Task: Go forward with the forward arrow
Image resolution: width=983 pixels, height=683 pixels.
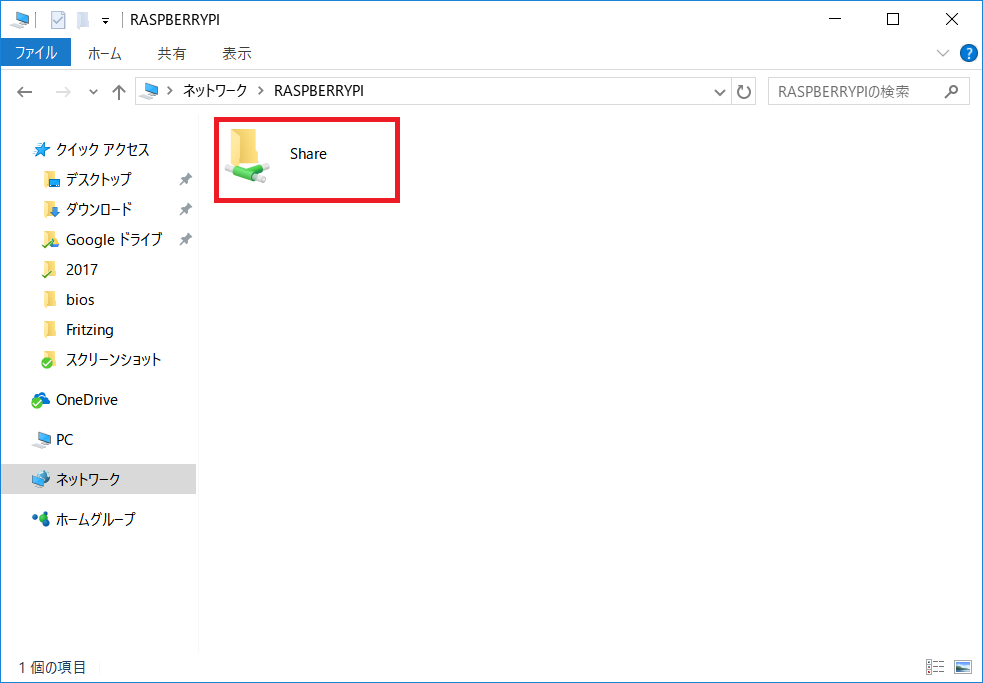Action: [x=63, y=92]
